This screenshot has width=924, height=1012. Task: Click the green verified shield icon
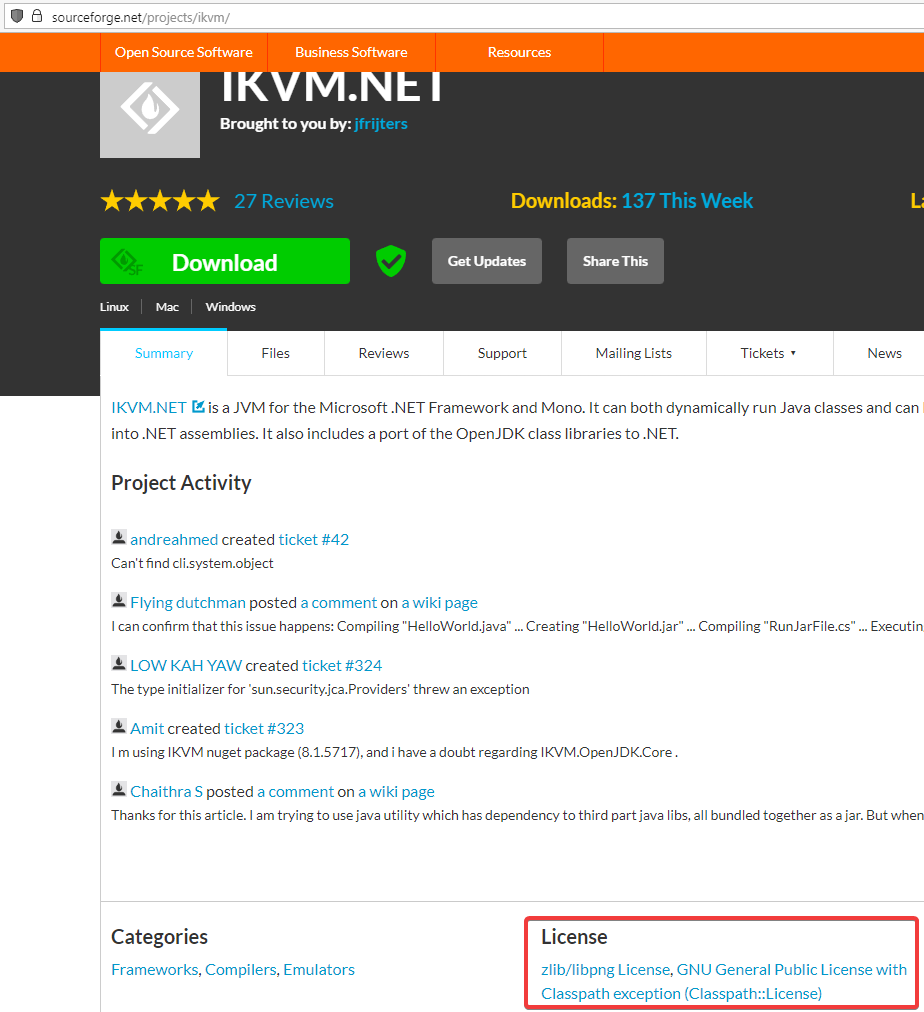point(390,260)
